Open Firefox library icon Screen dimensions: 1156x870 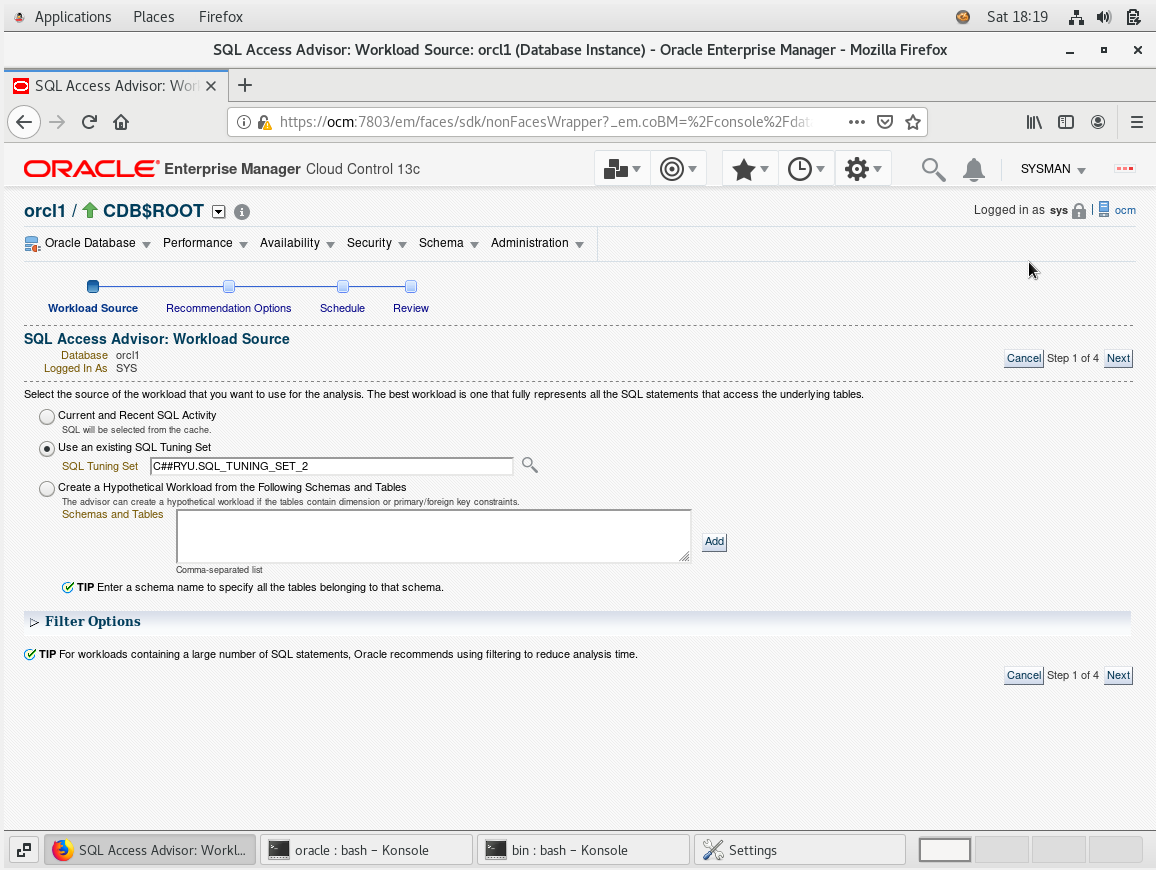click(1034, 122)
